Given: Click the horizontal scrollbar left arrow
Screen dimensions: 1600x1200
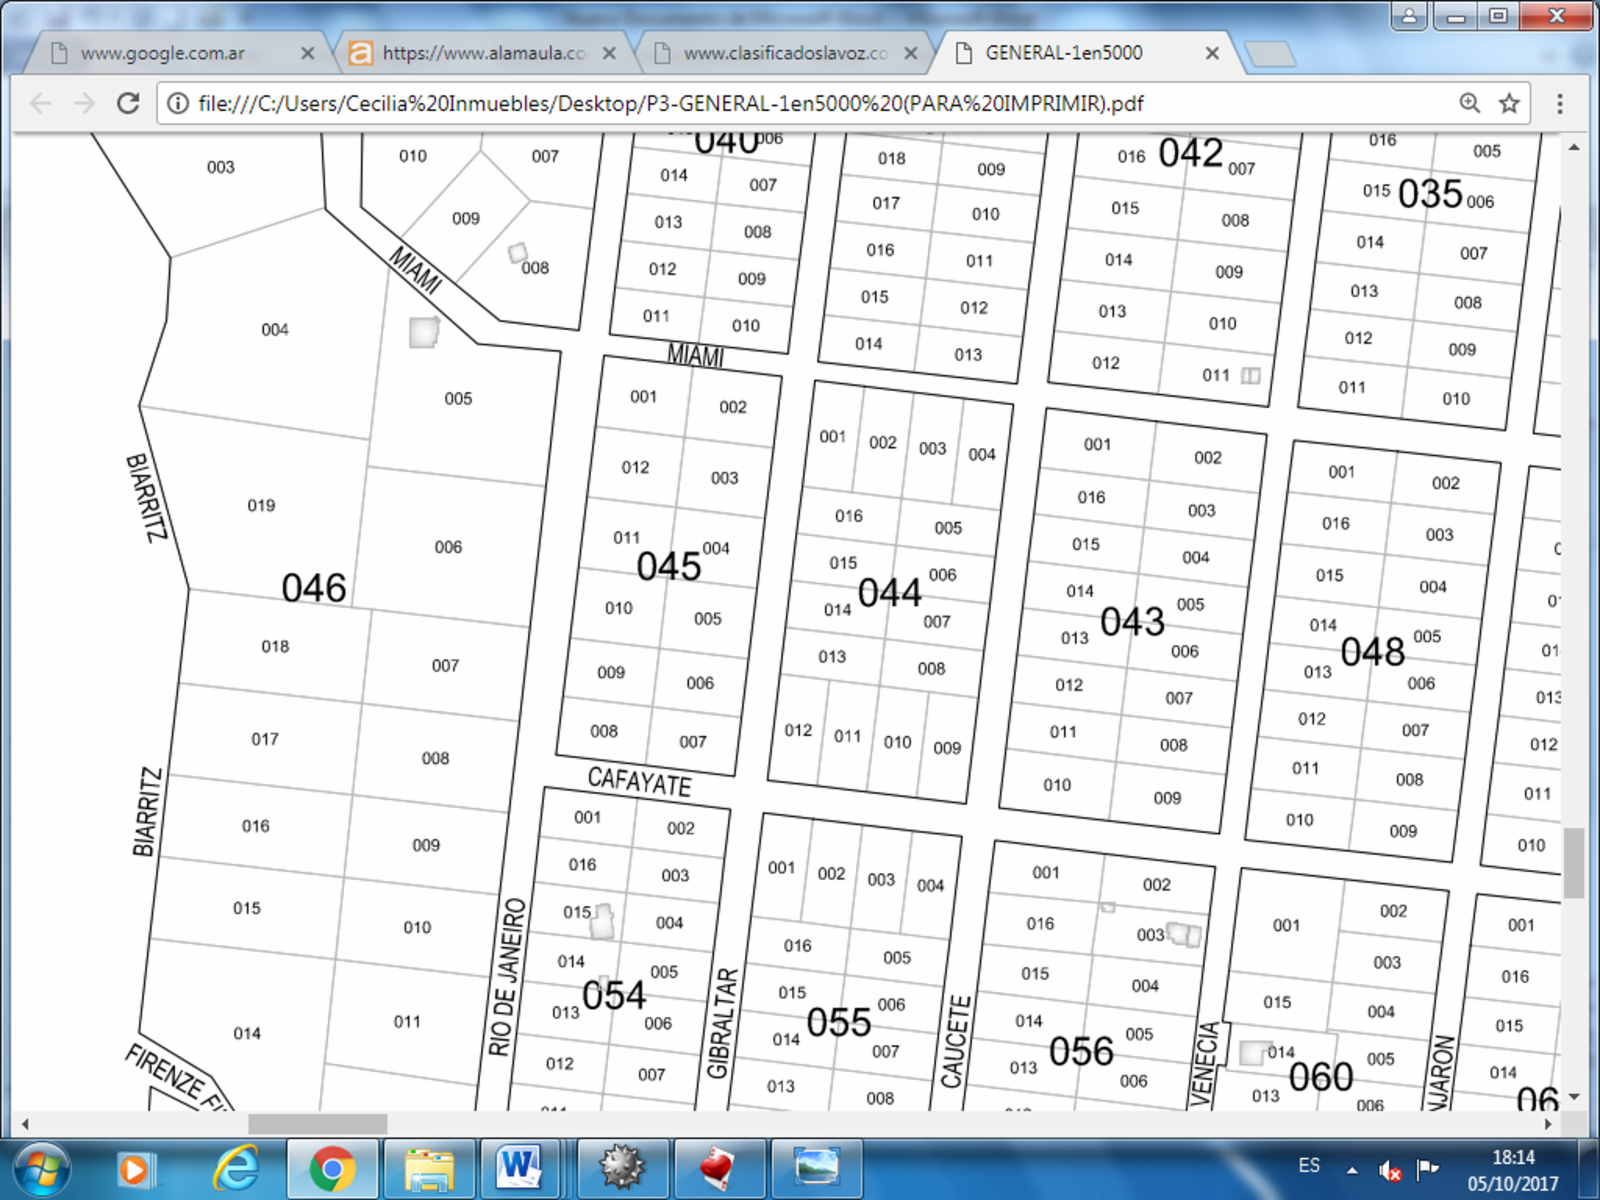Looking at the screenshot, I should (x=24, y=1124).
